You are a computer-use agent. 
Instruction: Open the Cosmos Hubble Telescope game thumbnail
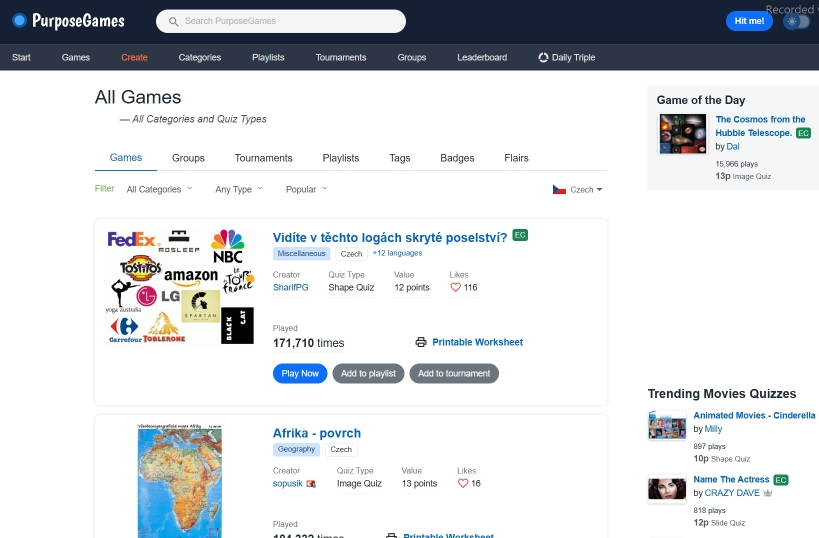[682, 133]
